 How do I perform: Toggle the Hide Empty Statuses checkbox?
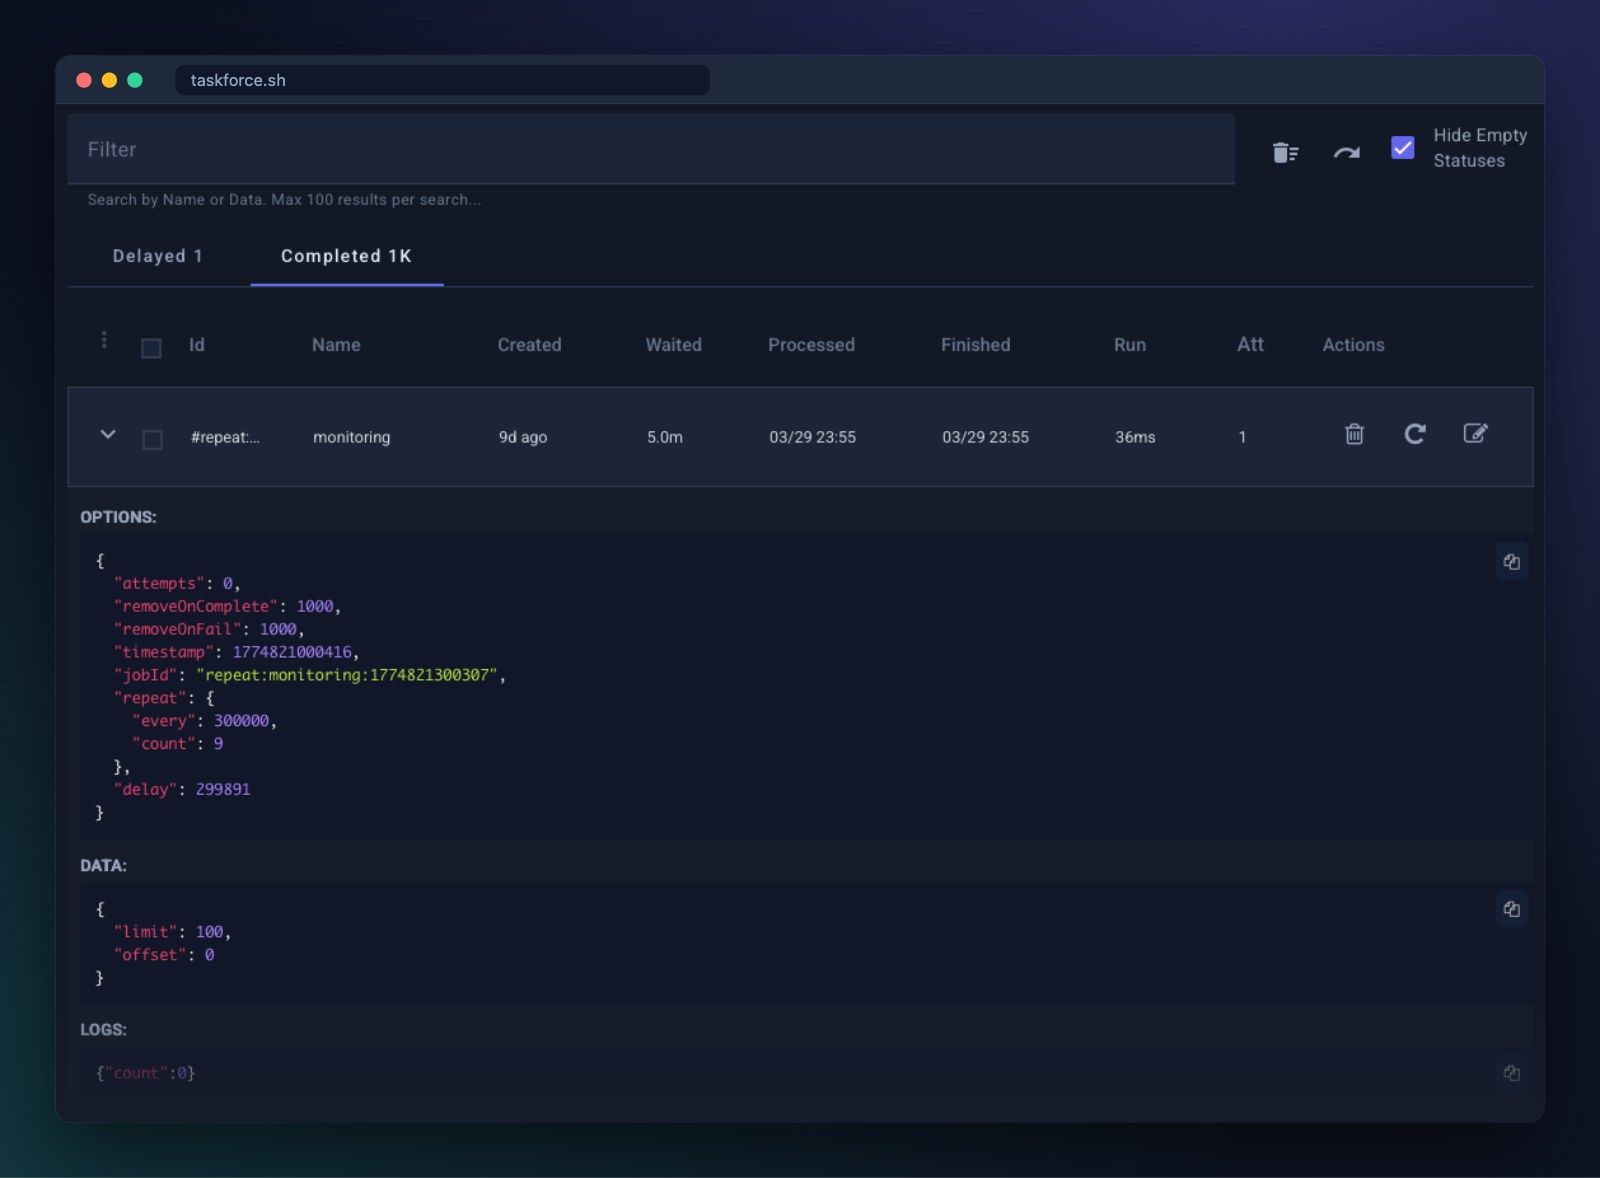(x=1402, y=148)
